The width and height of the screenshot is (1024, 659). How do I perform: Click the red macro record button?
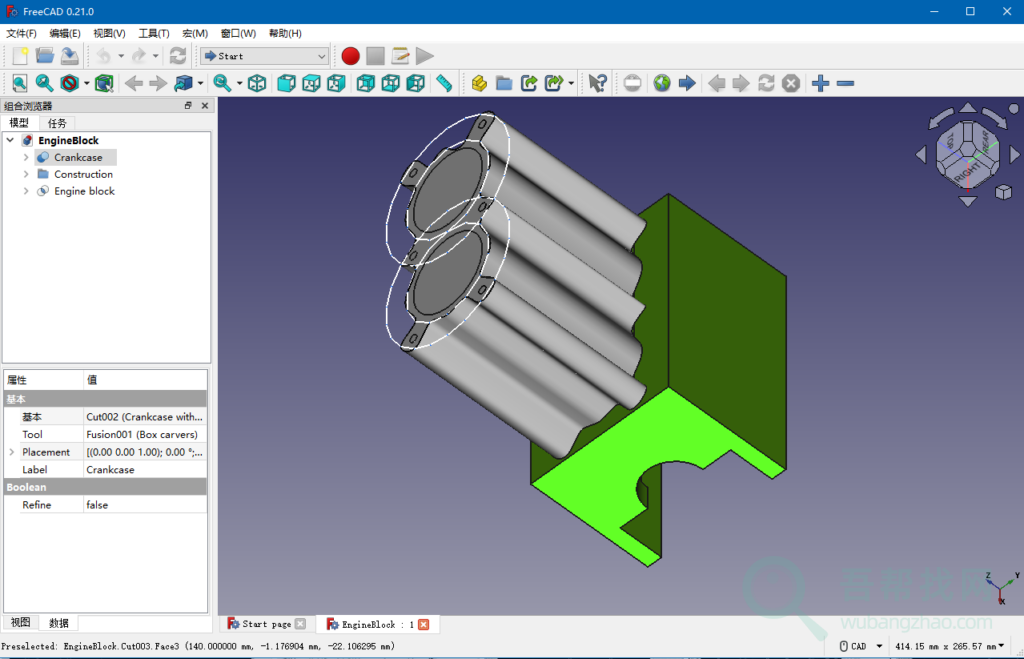pyautogui.click(x=350, y=56)
